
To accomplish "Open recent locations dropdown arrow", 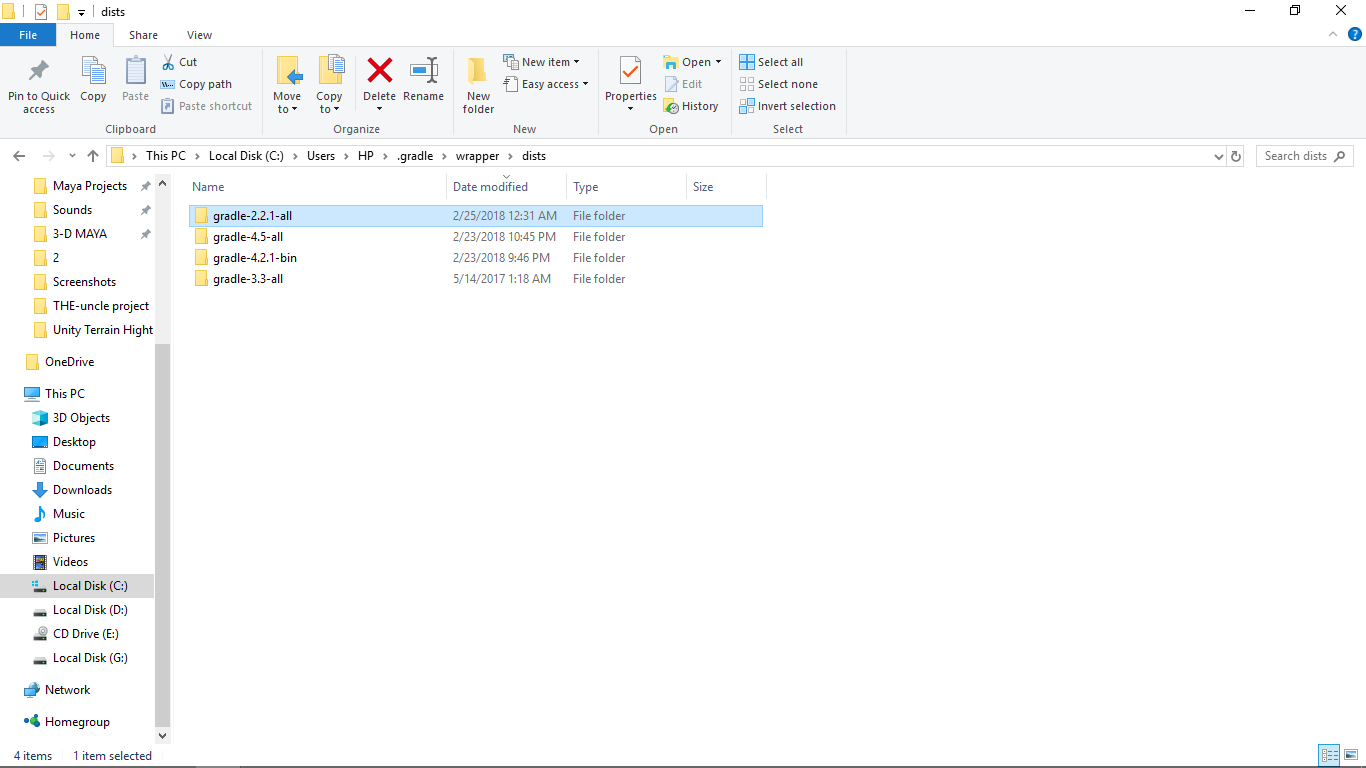I will tap(72, 156).
